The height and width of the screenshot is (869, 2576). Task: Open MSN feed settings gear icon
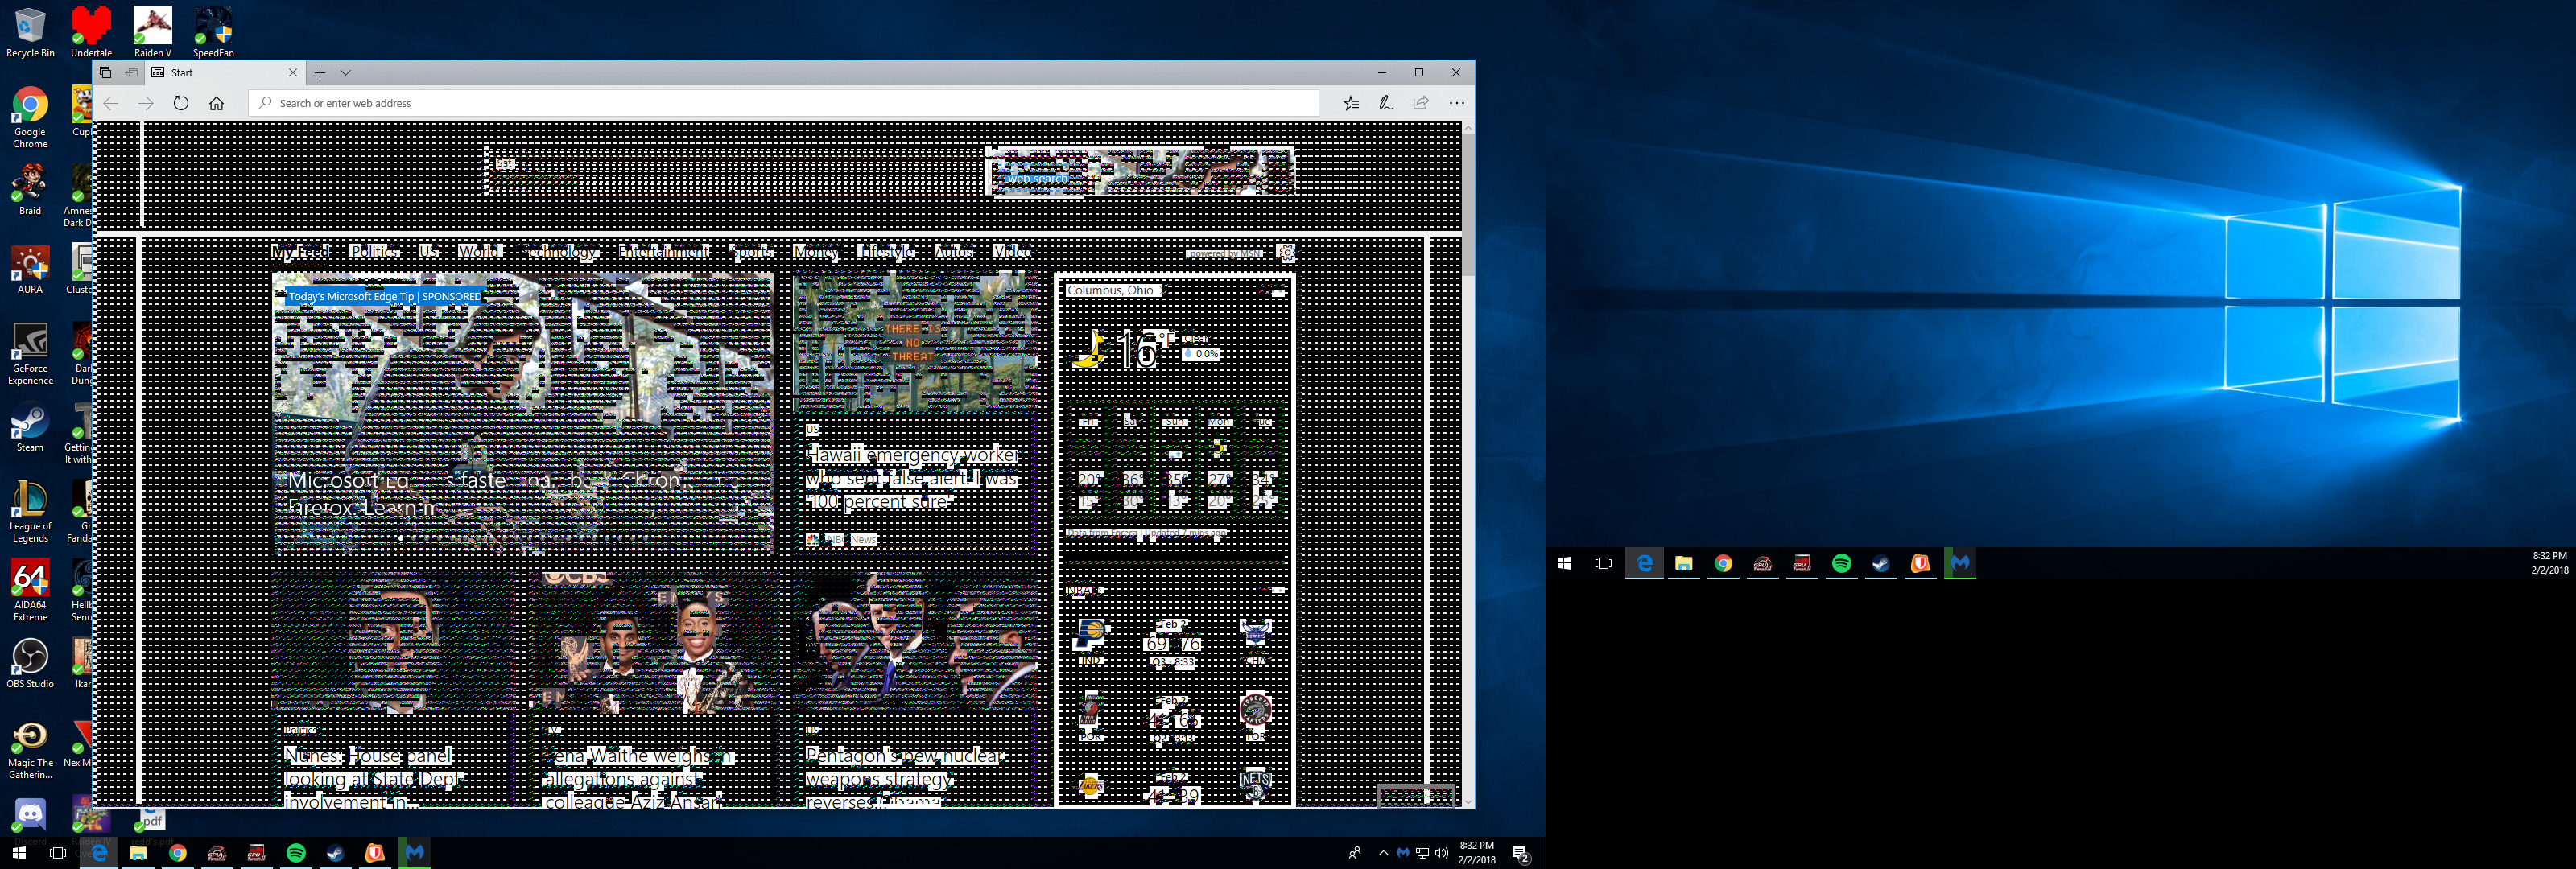[1286, 252]
